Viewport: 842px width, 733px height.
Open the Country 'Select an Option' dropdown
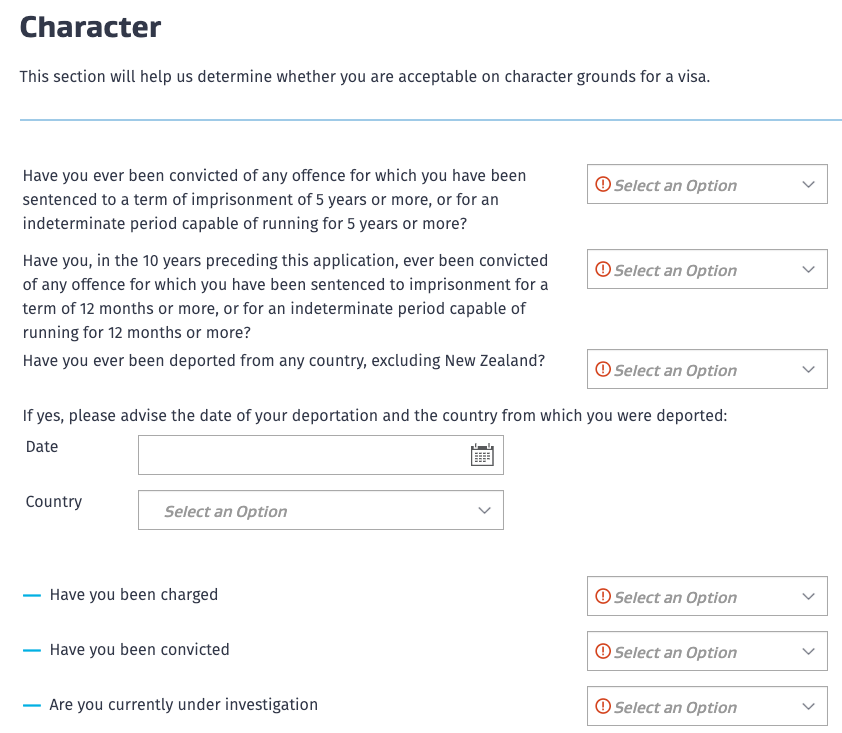click(x=320, y=511)
